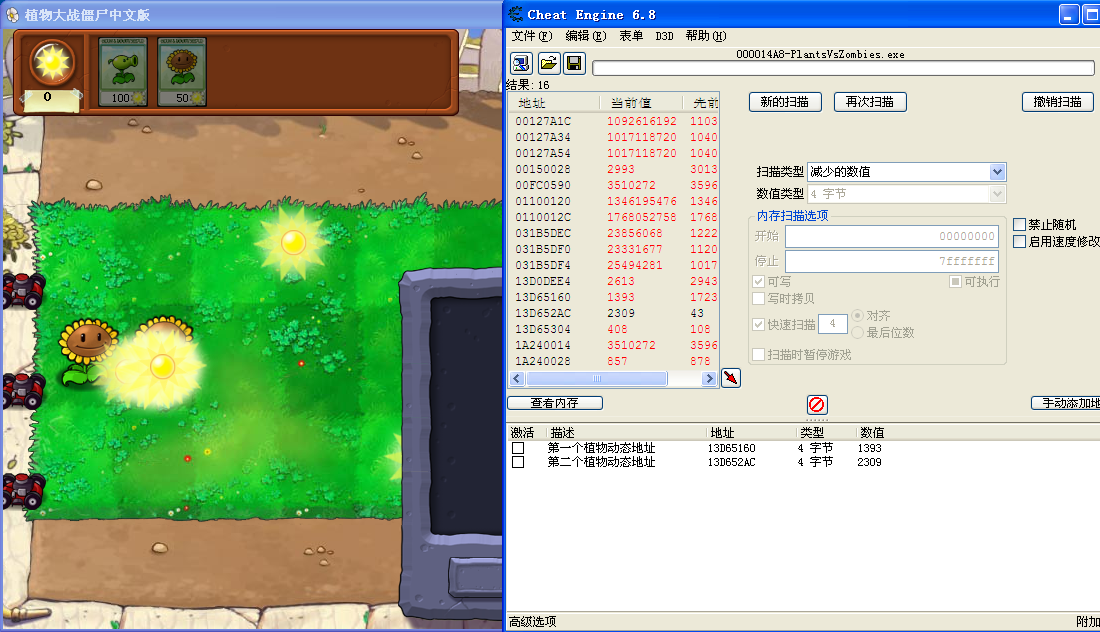Select result row with address 13D0DEE4
This screenshot has height=632, width=1100.
[614, 281]
